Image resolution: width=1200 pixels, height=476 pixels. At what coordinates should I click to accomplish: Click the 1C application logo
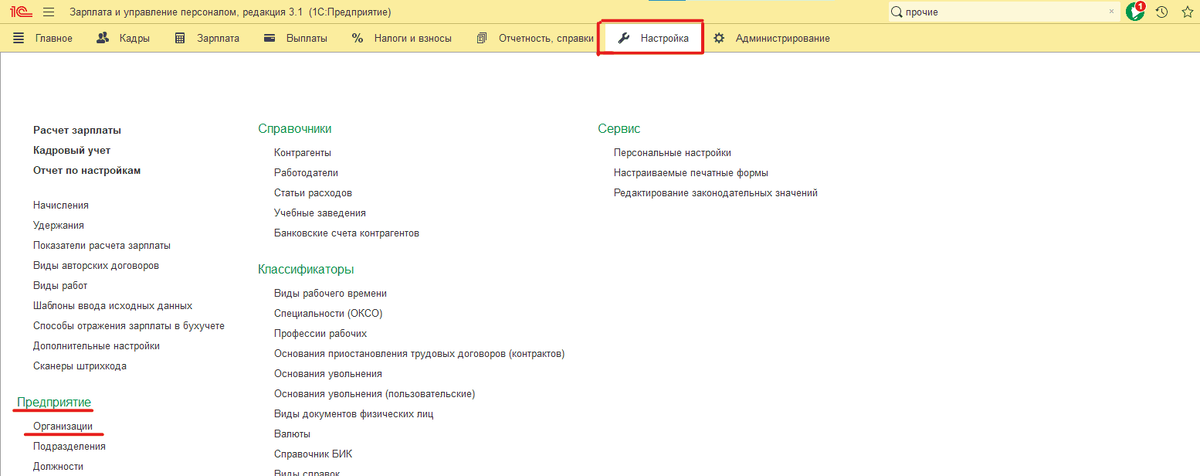(20, 12)
